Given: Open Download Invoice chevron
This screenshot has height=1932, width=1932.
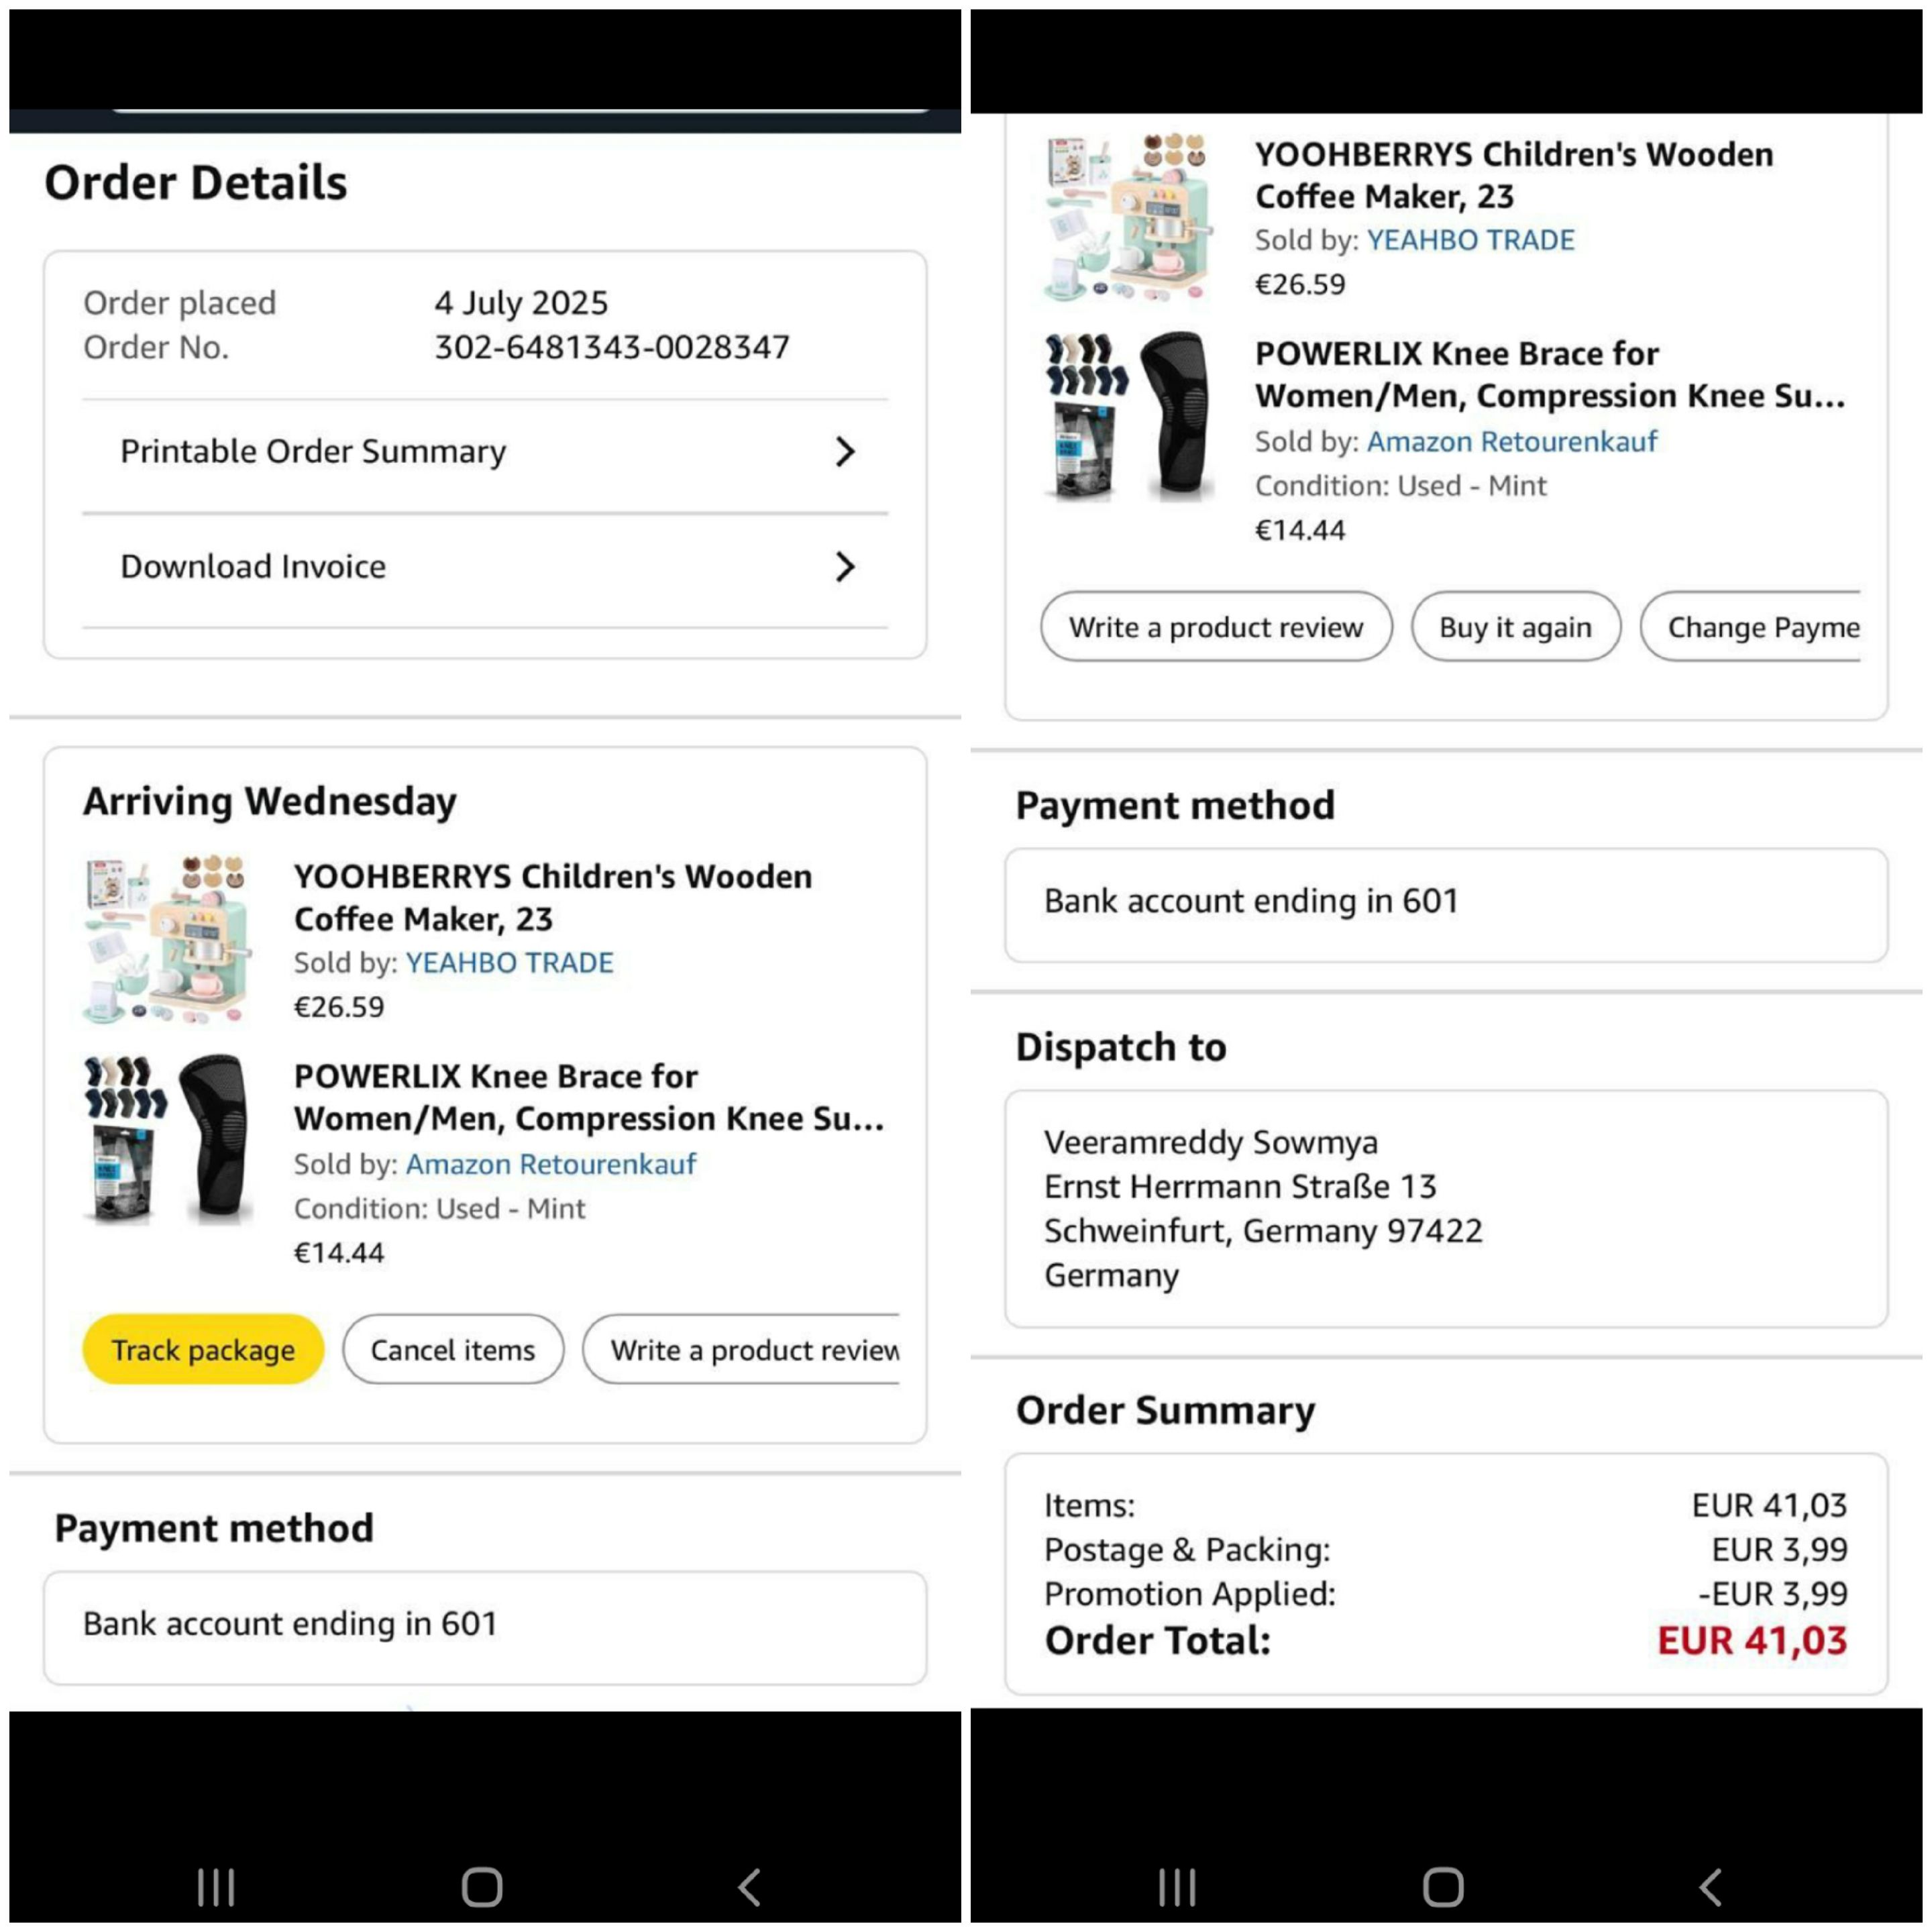Looking at the screenshot, I should click(845, 567).
